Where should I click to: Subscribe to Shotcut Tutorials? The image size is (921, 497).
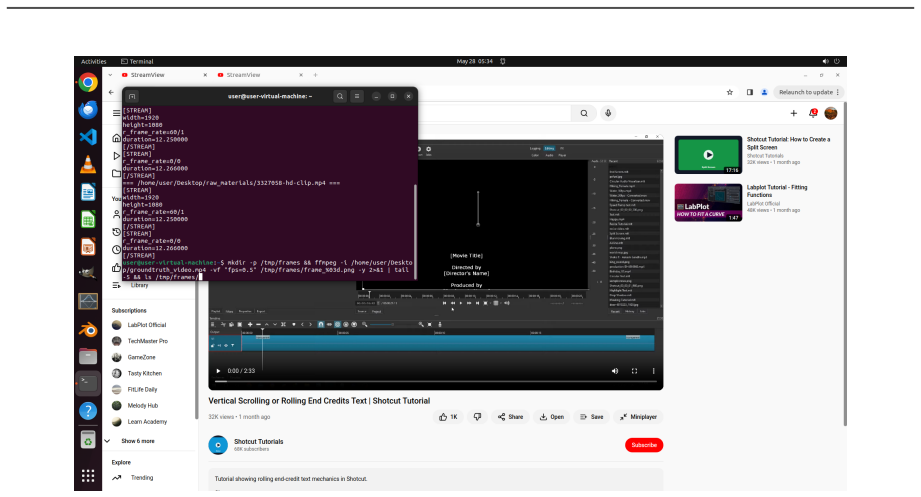(x=644, y=445)
